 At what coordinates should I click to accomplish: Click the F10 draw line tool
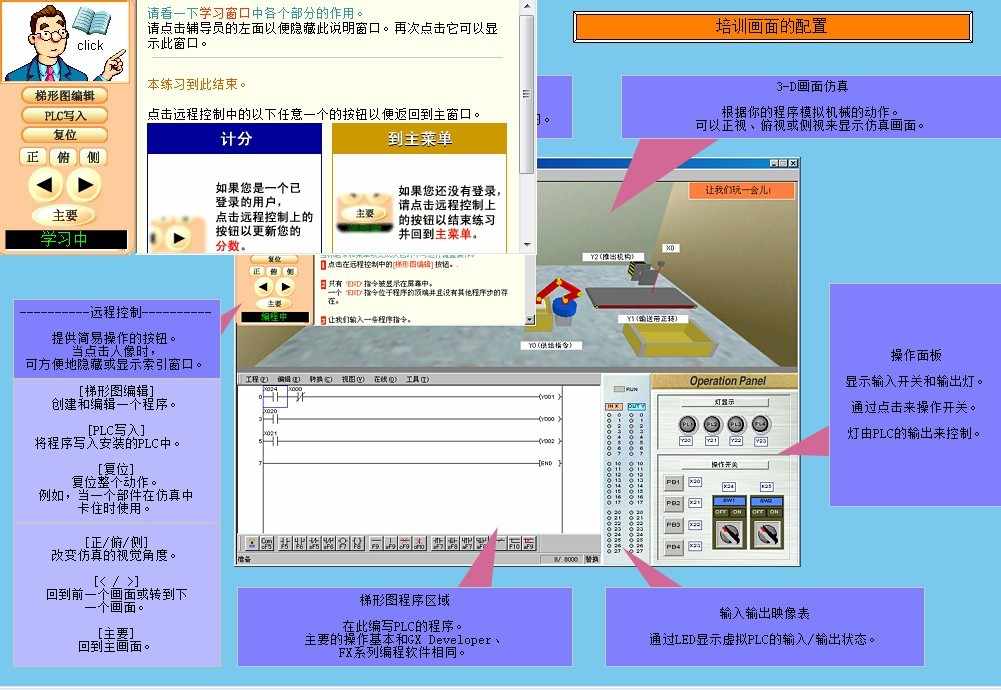click(x=515, y=543)
